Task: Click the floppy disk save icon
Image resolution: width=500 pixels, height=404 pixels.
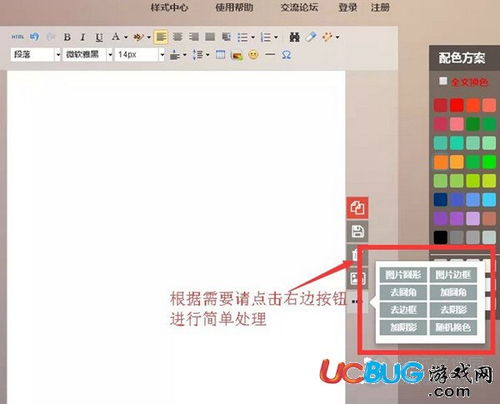Action: coord(357,231)
